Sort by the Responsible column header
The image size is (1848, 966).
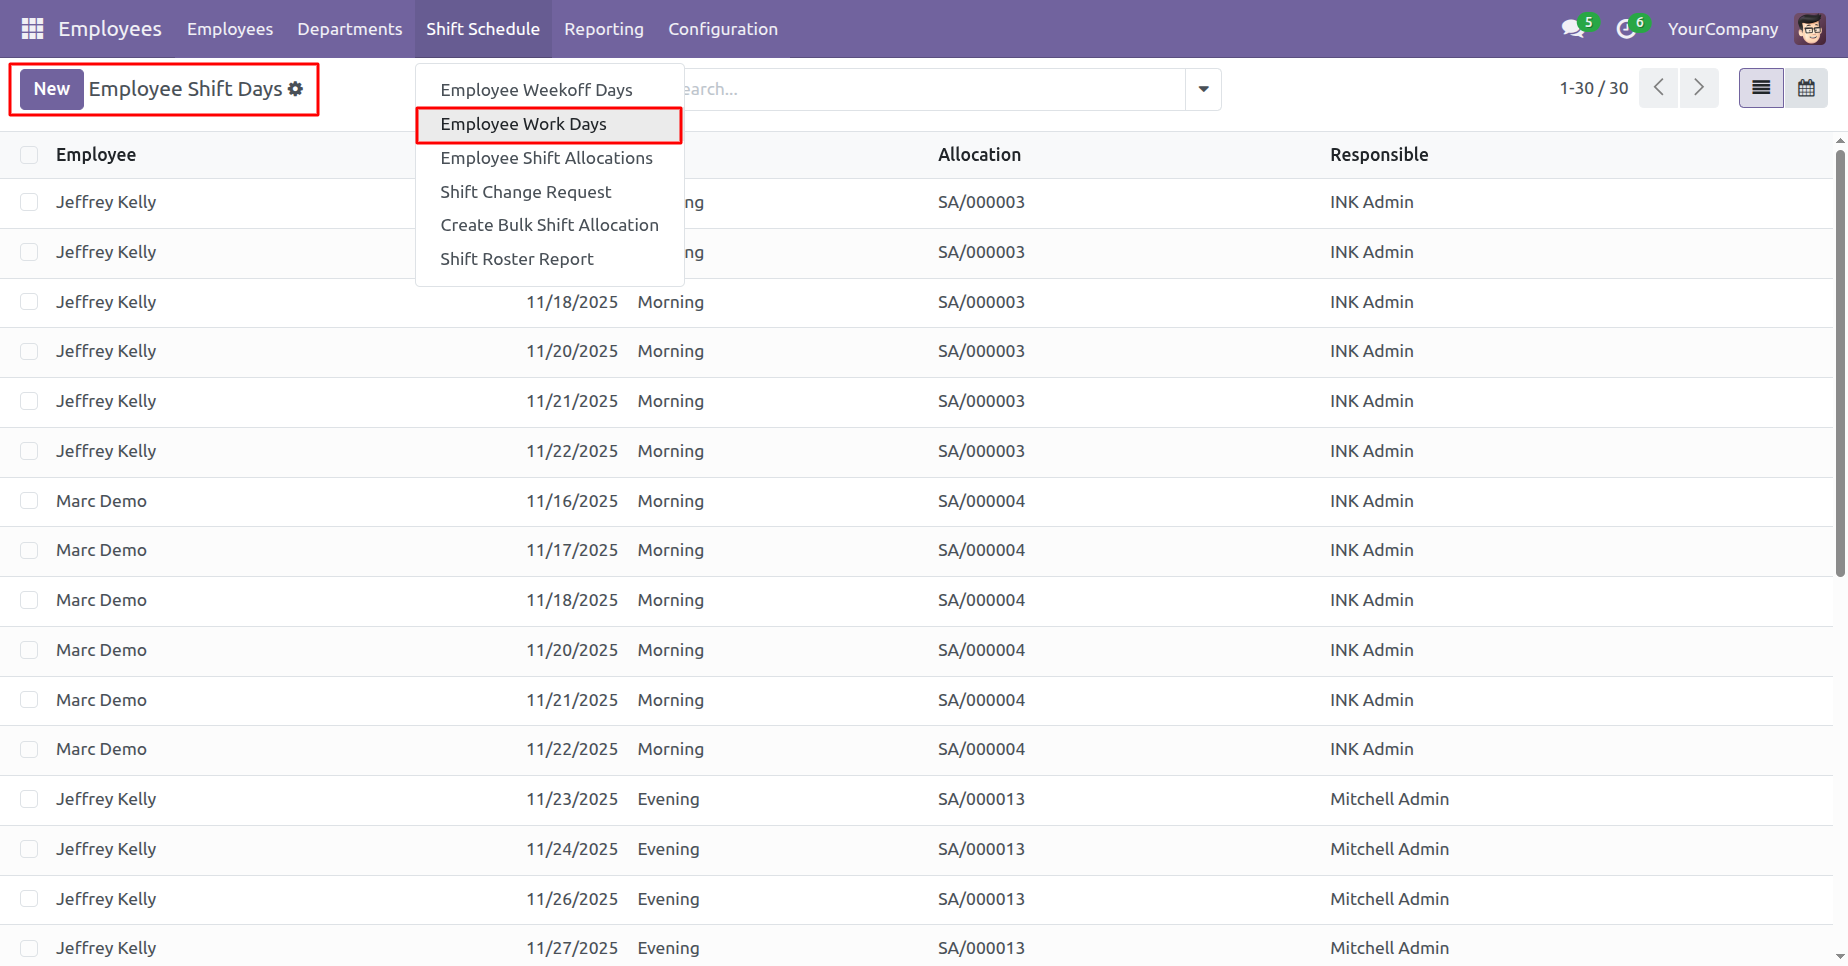(x=1379, y=155)
